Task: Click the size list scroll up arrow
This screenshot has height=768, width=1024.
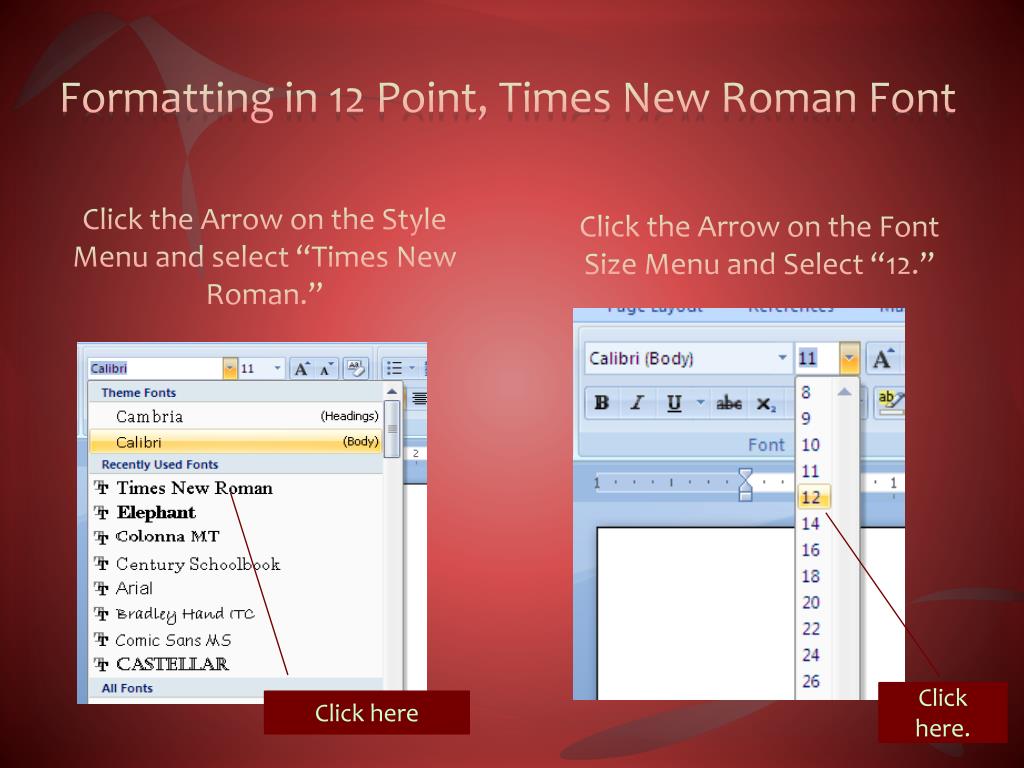Action: click(x=844, y=392)
